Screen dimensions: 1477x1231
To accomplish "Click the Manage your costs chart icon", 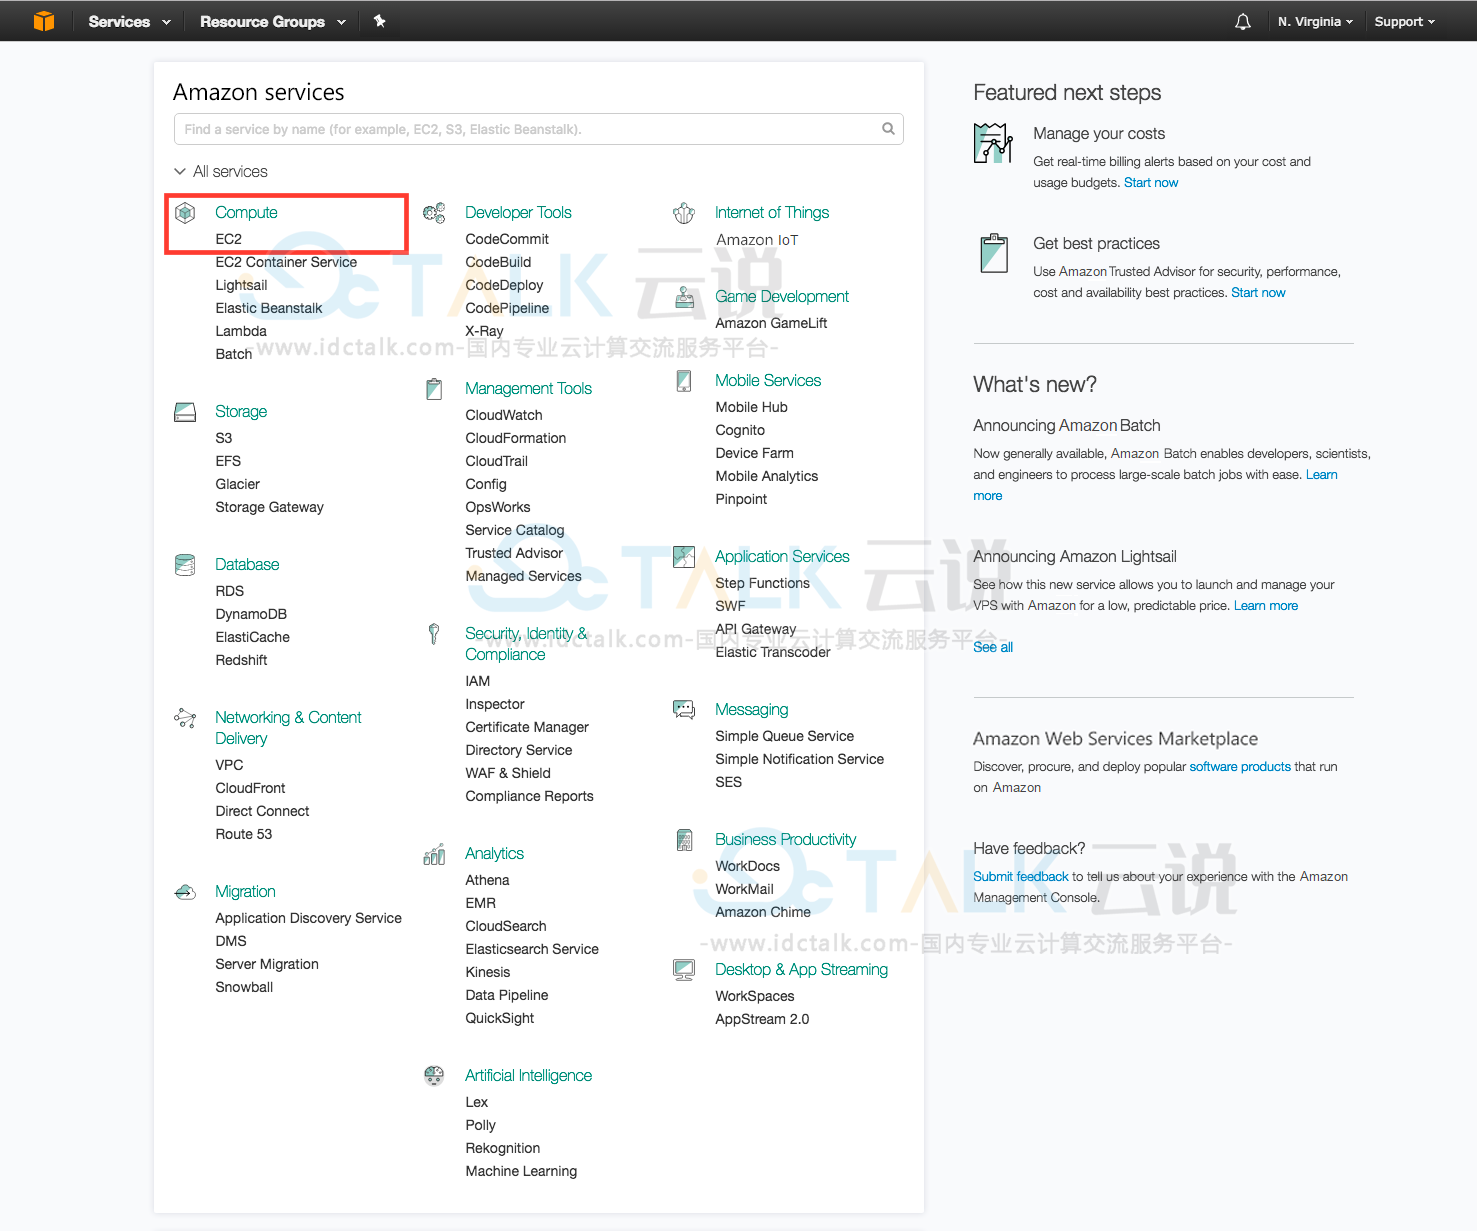I will coord(993,143).
